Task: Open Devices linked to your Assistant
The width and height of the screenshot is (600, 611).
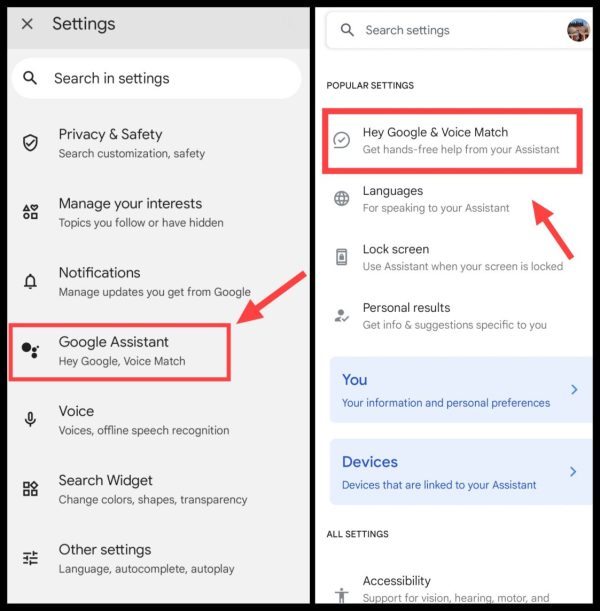Action: coord(461,472)
